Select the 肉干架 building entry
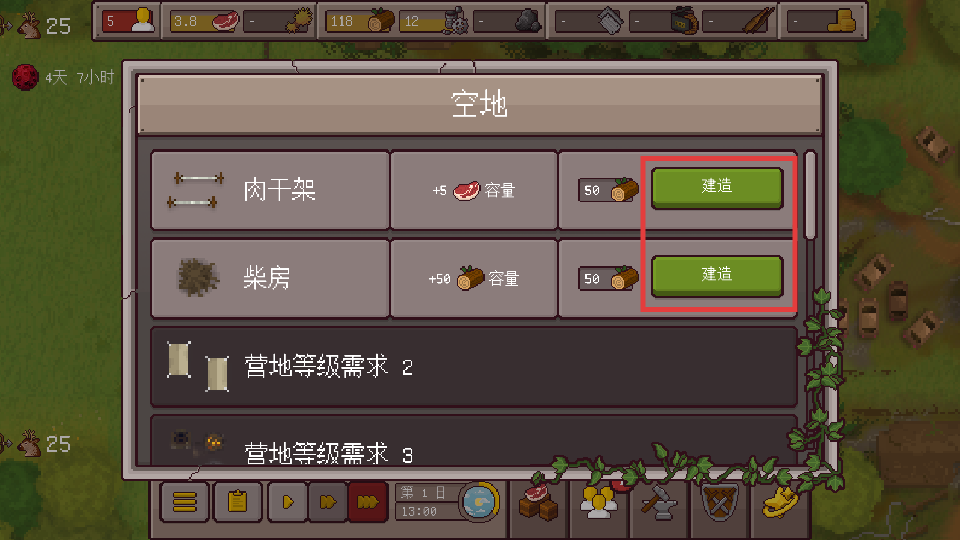Viewport: 960px width, 540px height. point(270,190)
